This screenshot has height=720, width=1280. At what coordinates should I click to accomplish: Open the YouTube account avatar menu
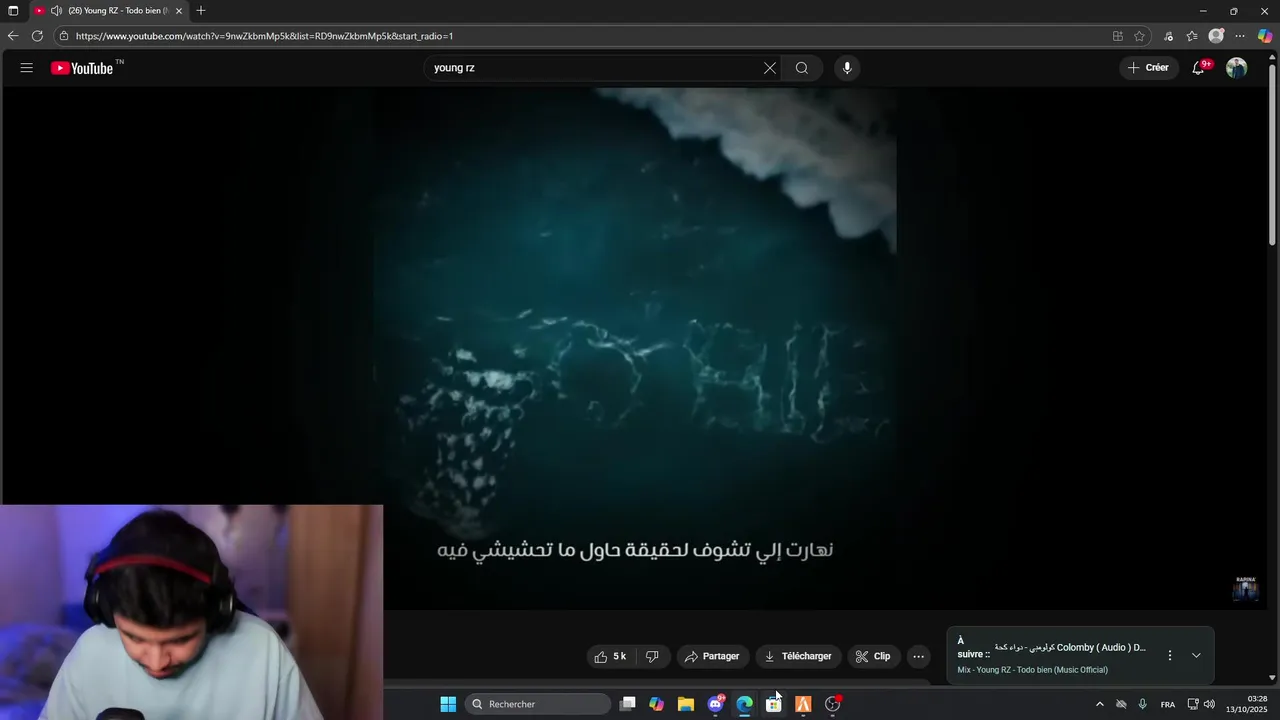click(1237, 68)
